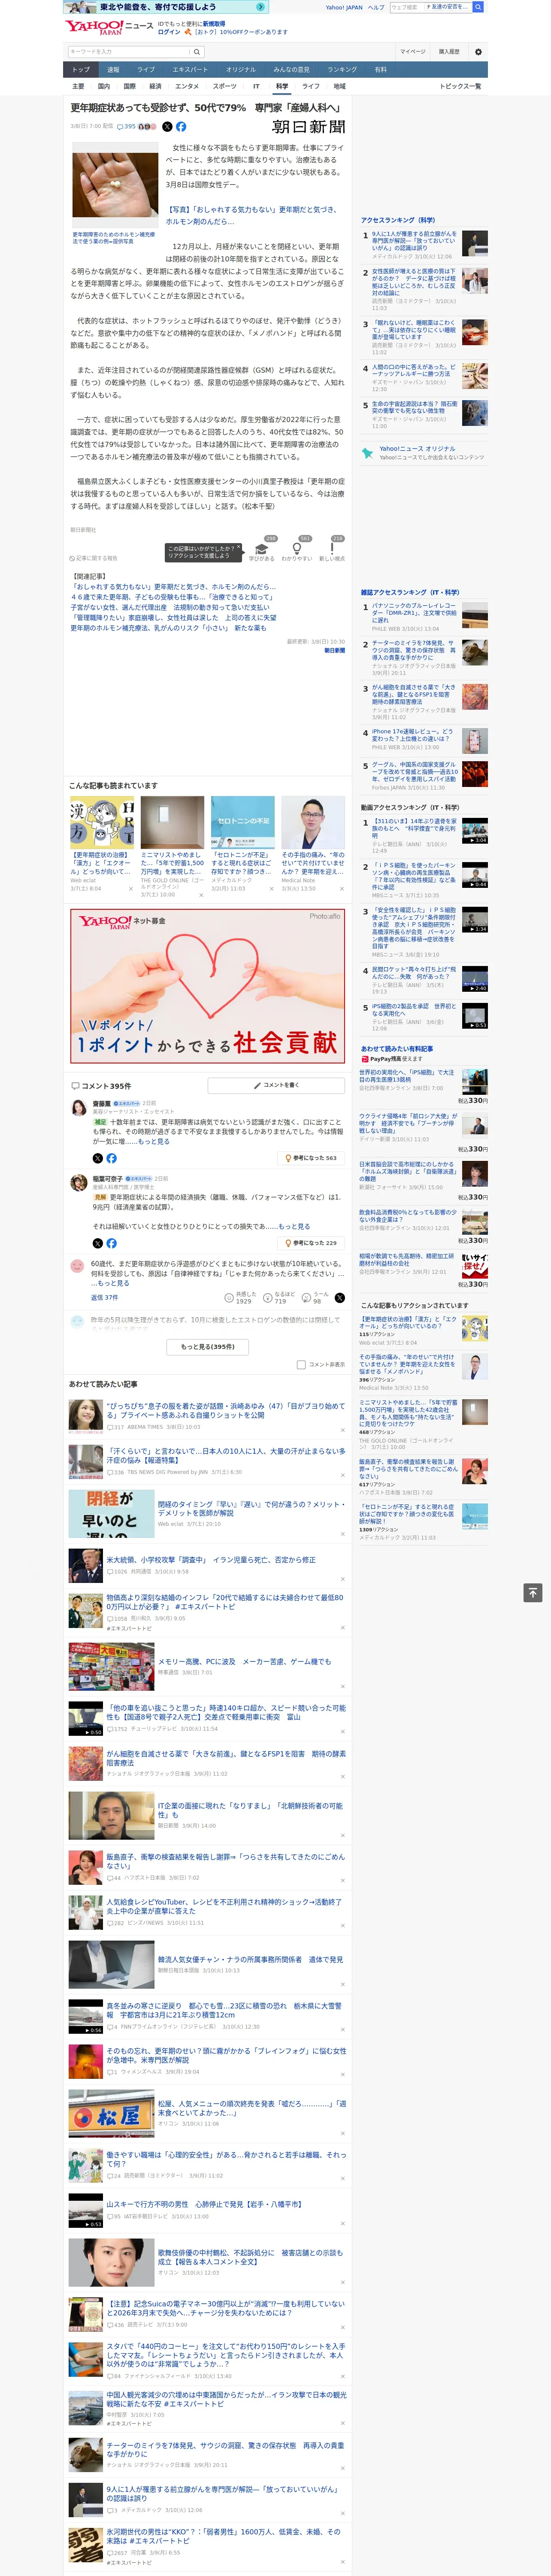Share the 60歳代 user comment on X

pos(340,1298)
